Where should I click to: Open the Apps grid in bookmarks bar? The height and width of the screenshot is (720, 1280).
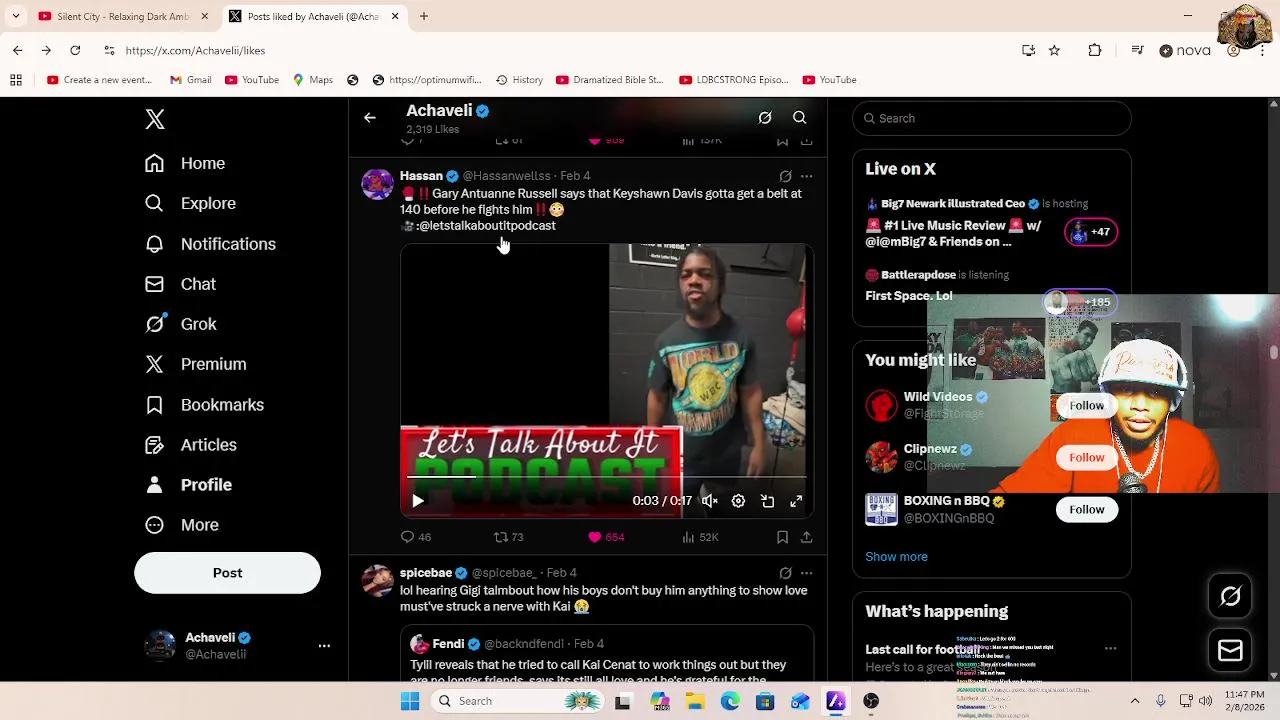click(16, 80)
